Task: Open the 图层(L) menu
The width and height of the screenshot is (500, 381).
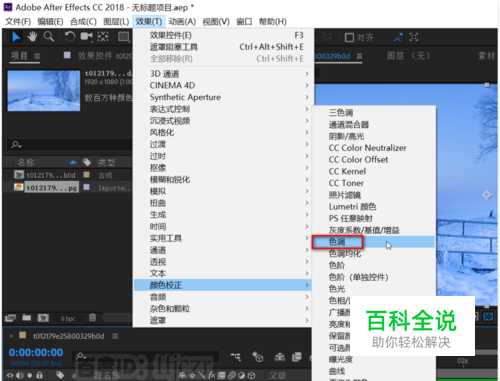Action: coord(116,22)
